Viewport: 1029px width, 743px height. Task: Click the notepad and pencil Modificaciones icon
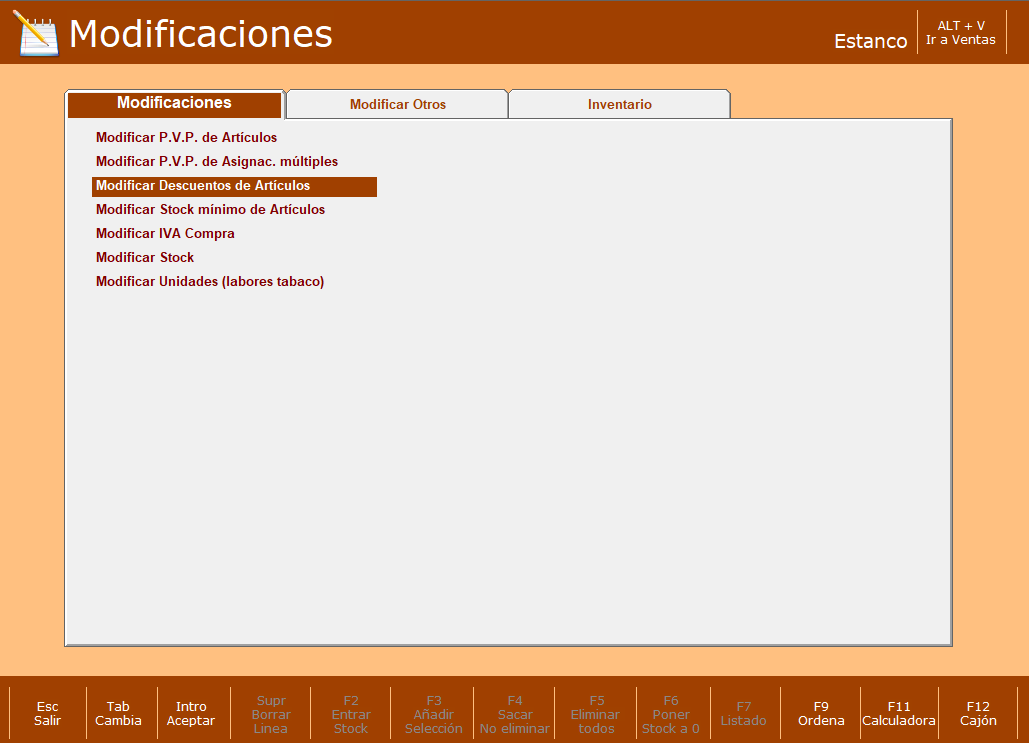[36, 33]
